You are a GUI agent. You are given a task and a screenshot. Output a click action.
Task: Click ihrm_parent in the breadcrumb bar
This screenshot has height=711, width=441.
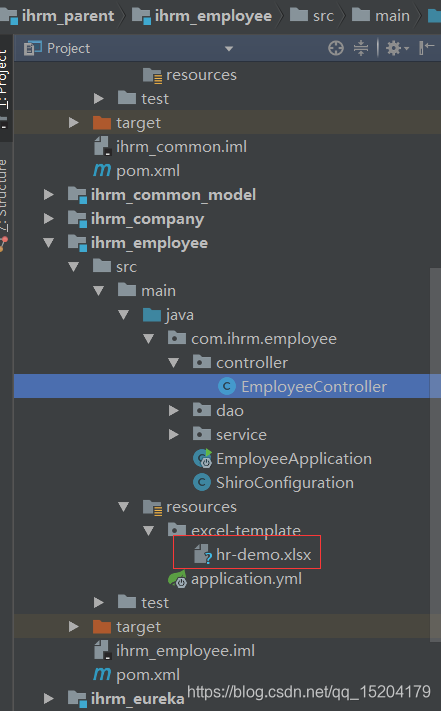(x=68, y=16)
